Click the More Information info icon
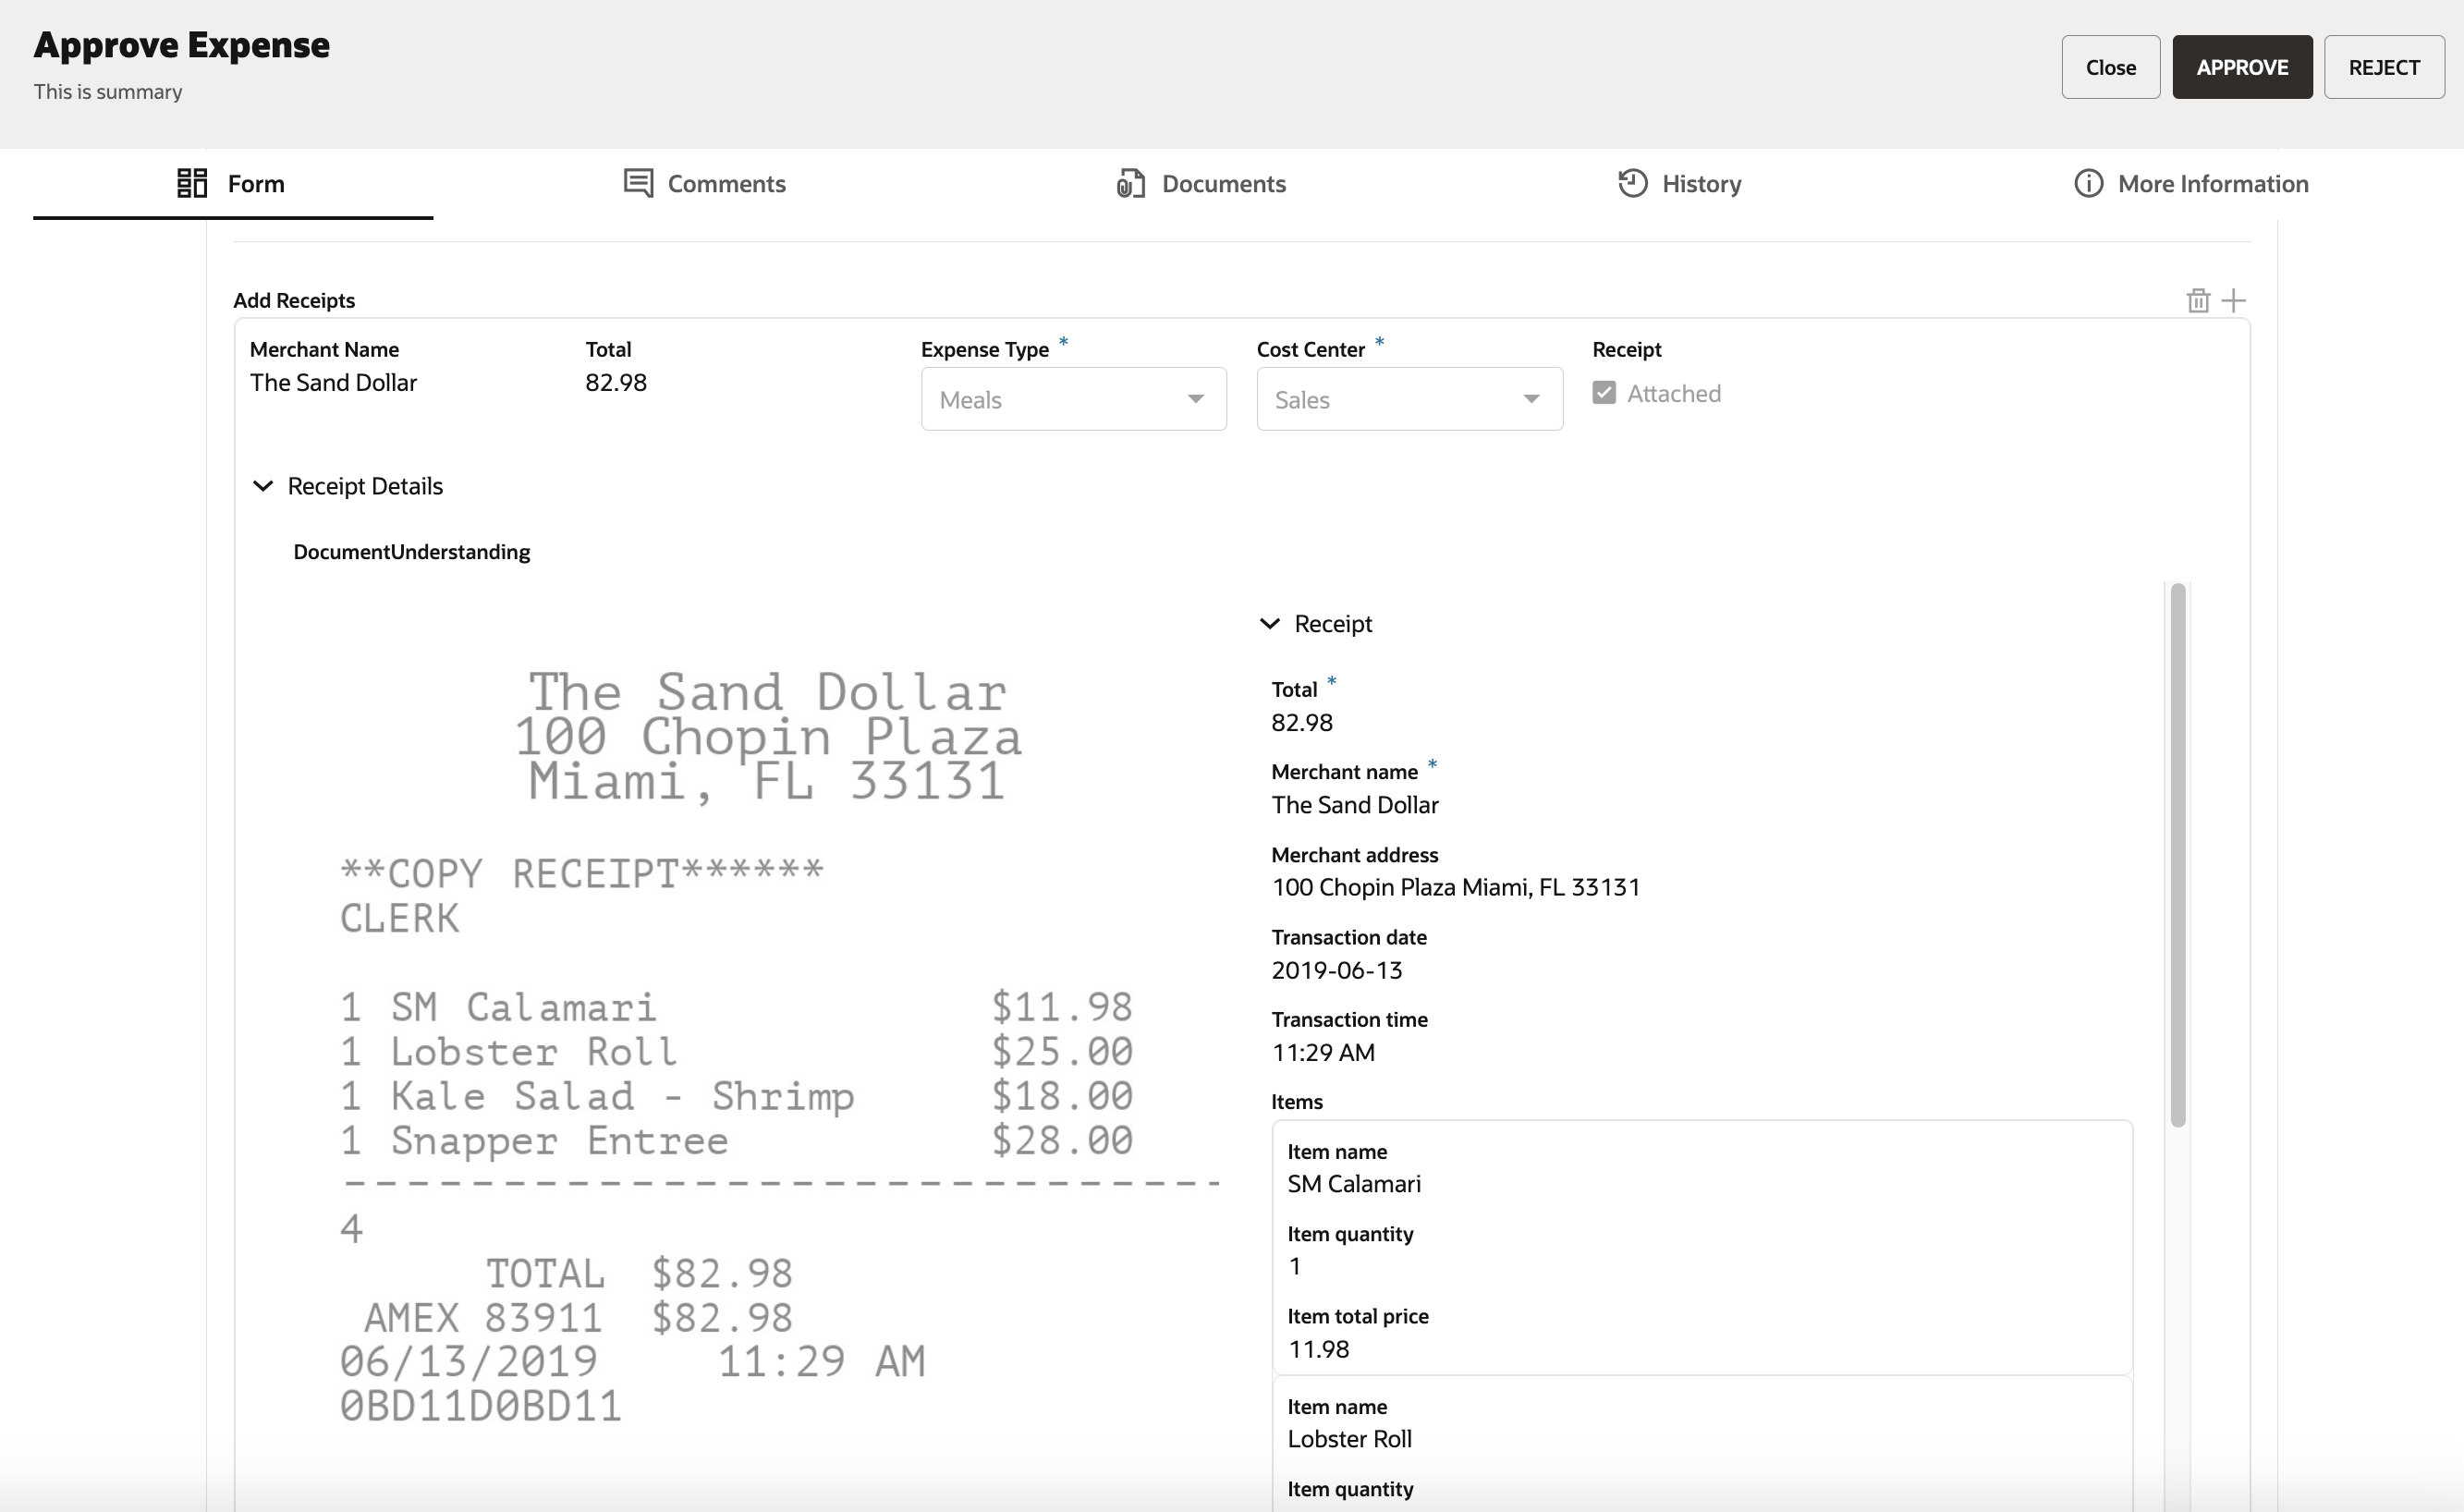This screenshot has height=1512, width=2464. click(x=2088, y=183)
